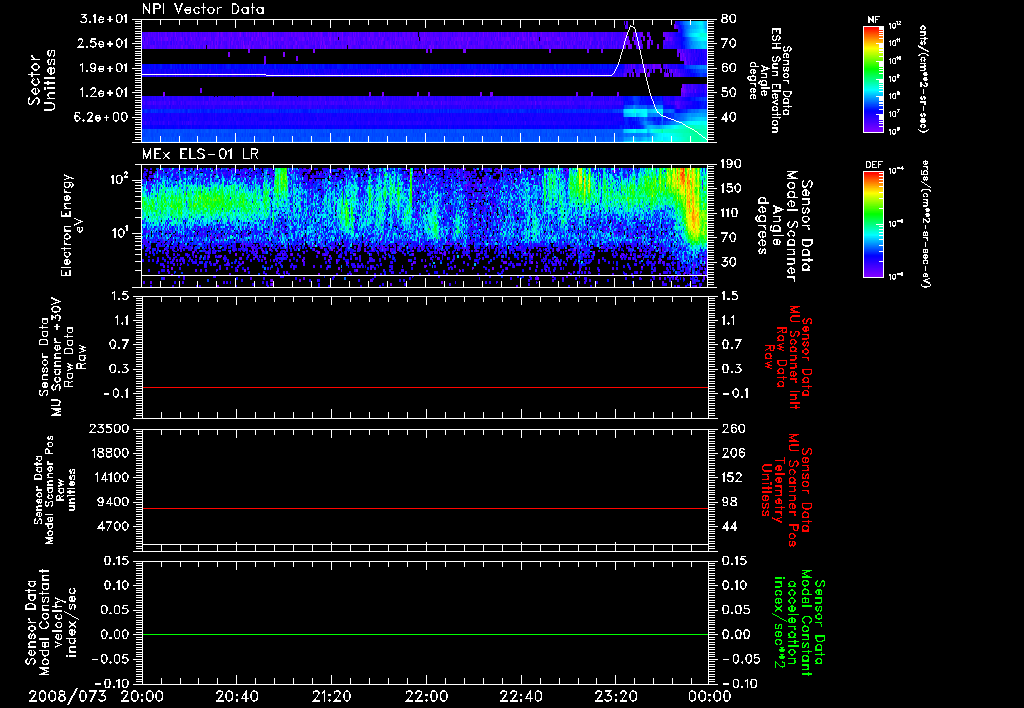Click the ergs/(cm**2-sr-sec-eV) units label
The image size is (1024, 708).
pyautogui.click(x=925, y=224)
